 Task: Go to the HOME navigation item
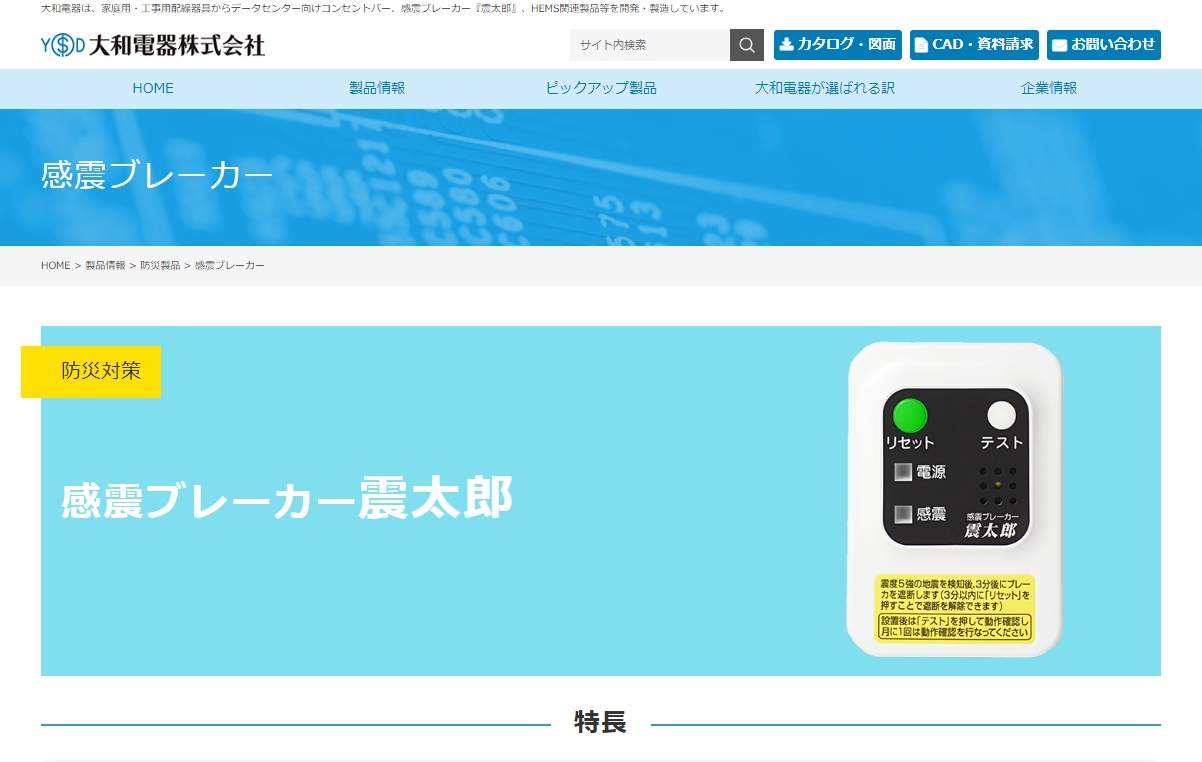pos(153,88)
